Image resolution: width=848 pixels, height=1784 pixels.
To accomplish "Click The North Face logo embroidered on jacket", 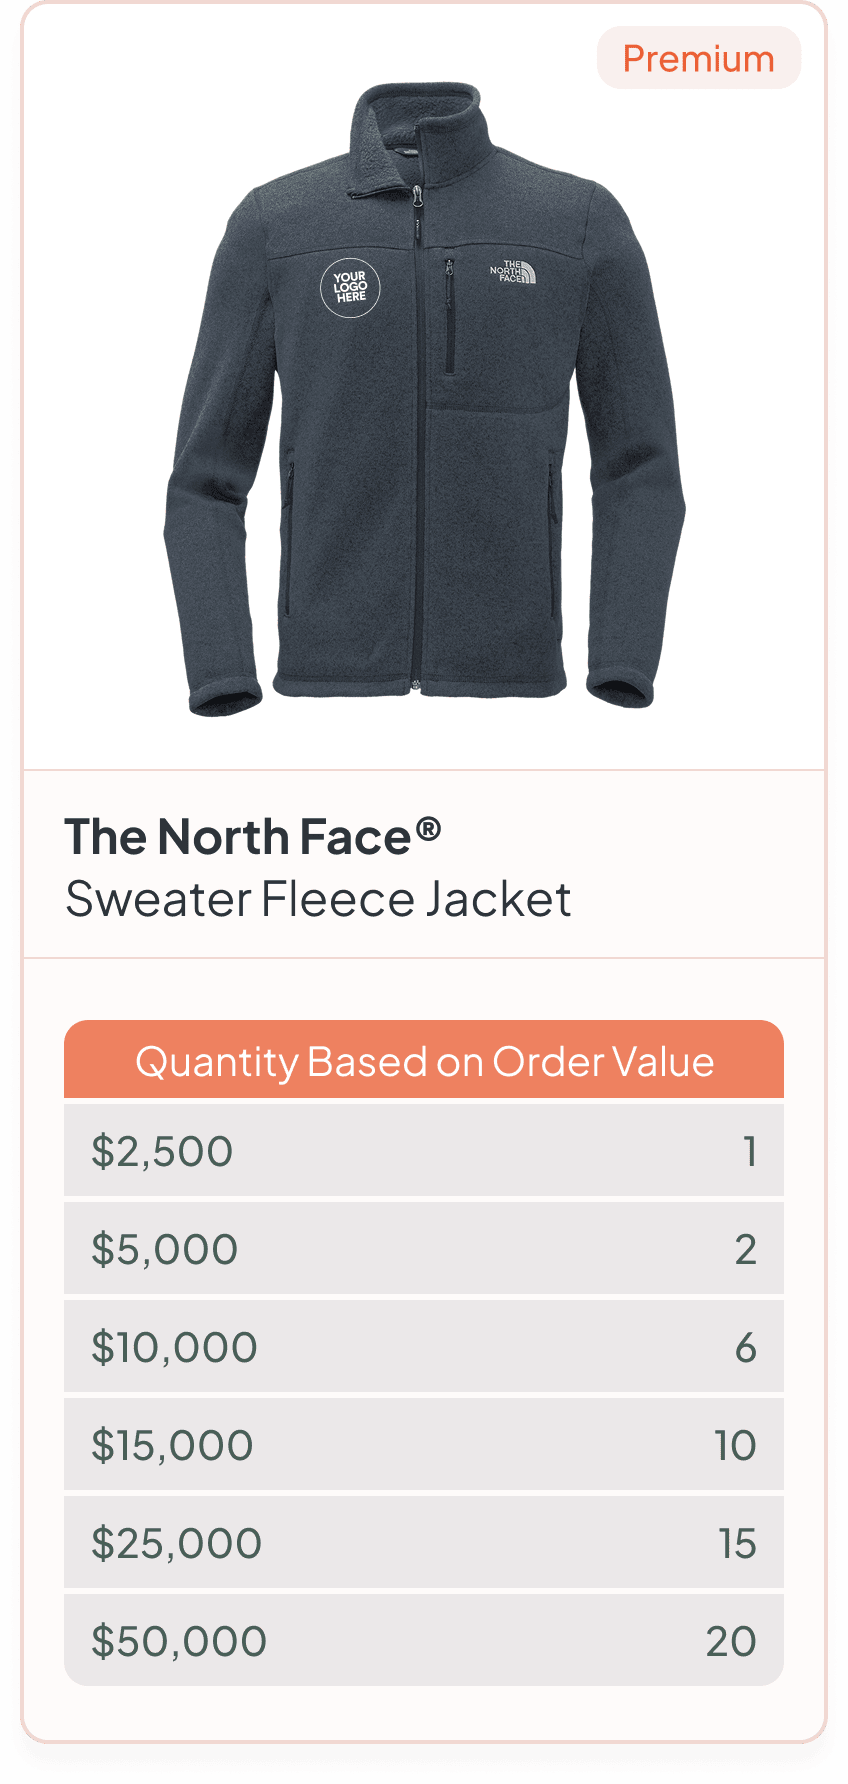I will coord(512,272).
